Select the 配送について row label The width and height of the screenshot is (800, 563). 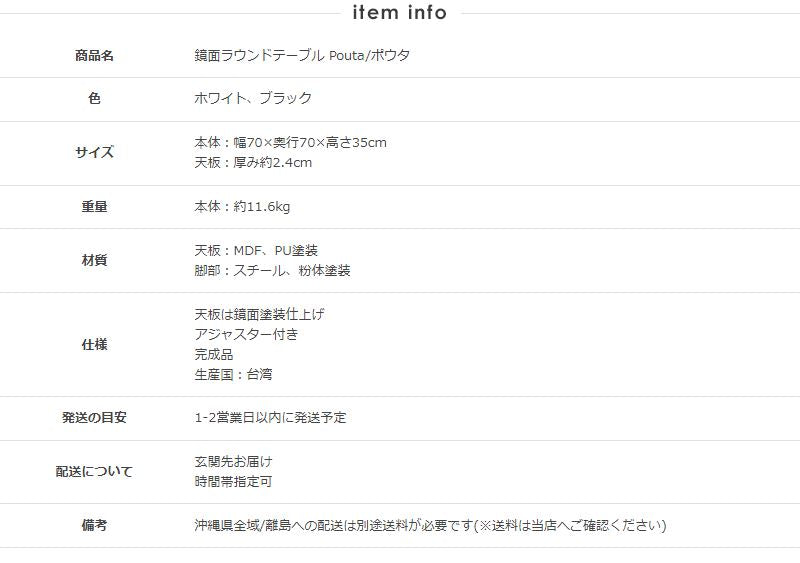pyautogui.click(x=94, y=472)
